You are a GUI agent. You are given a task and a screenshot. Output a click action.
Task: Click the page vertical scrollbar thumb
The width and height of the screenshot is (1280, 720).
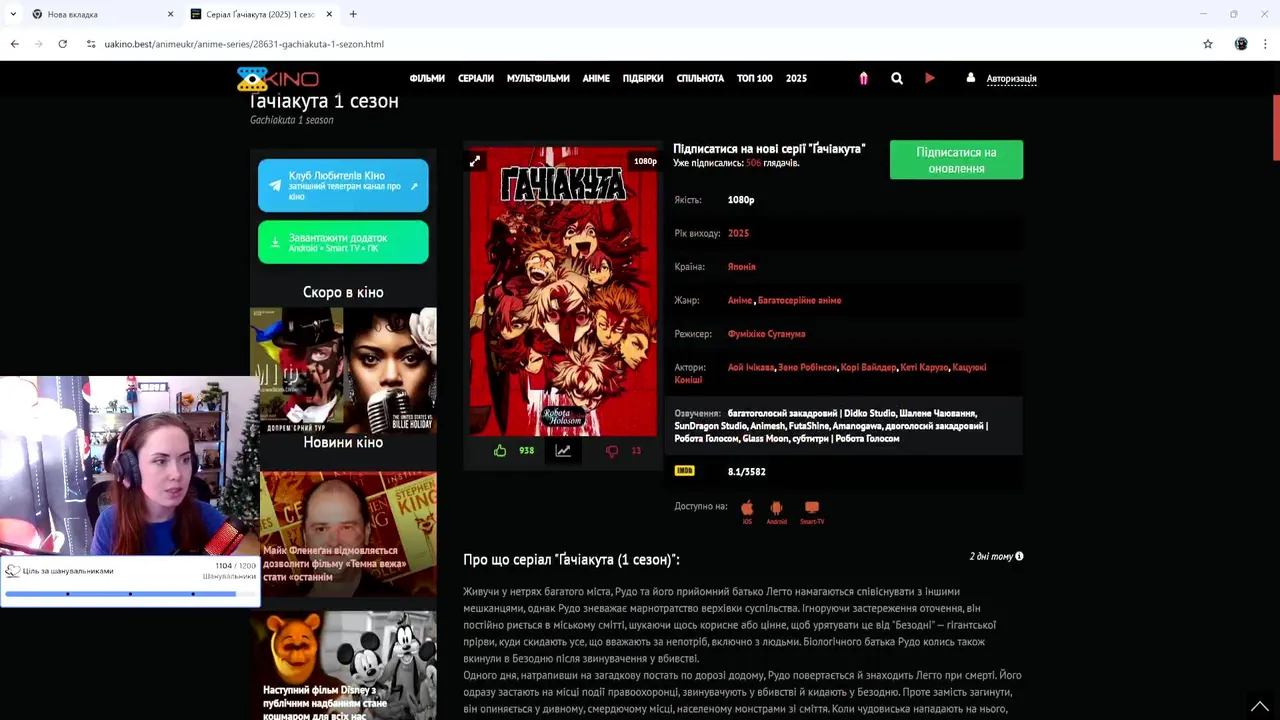[1275, 127]
